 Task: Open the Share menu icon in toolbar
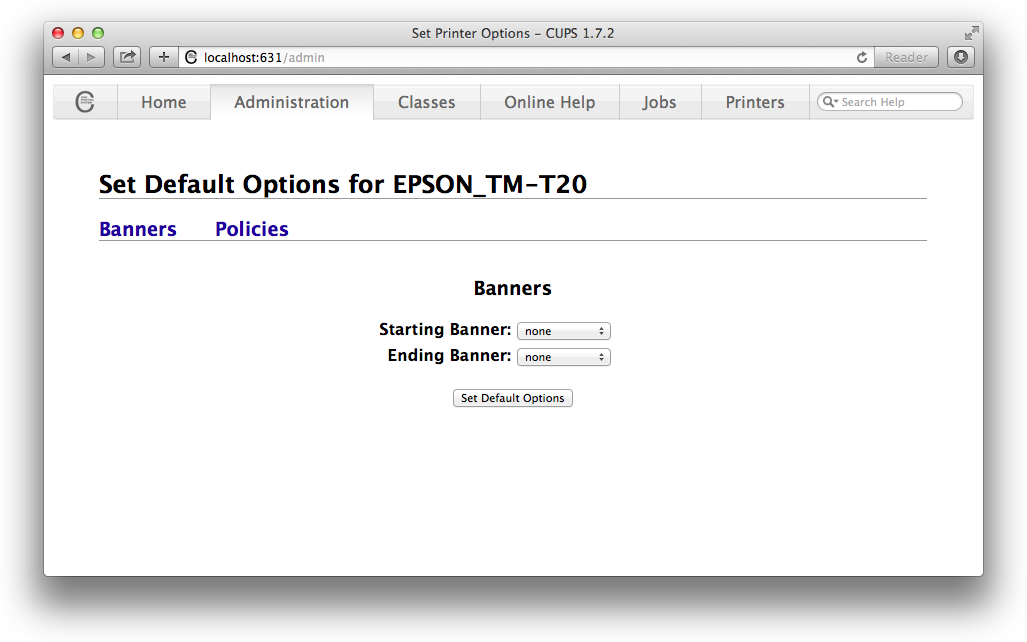127,57
